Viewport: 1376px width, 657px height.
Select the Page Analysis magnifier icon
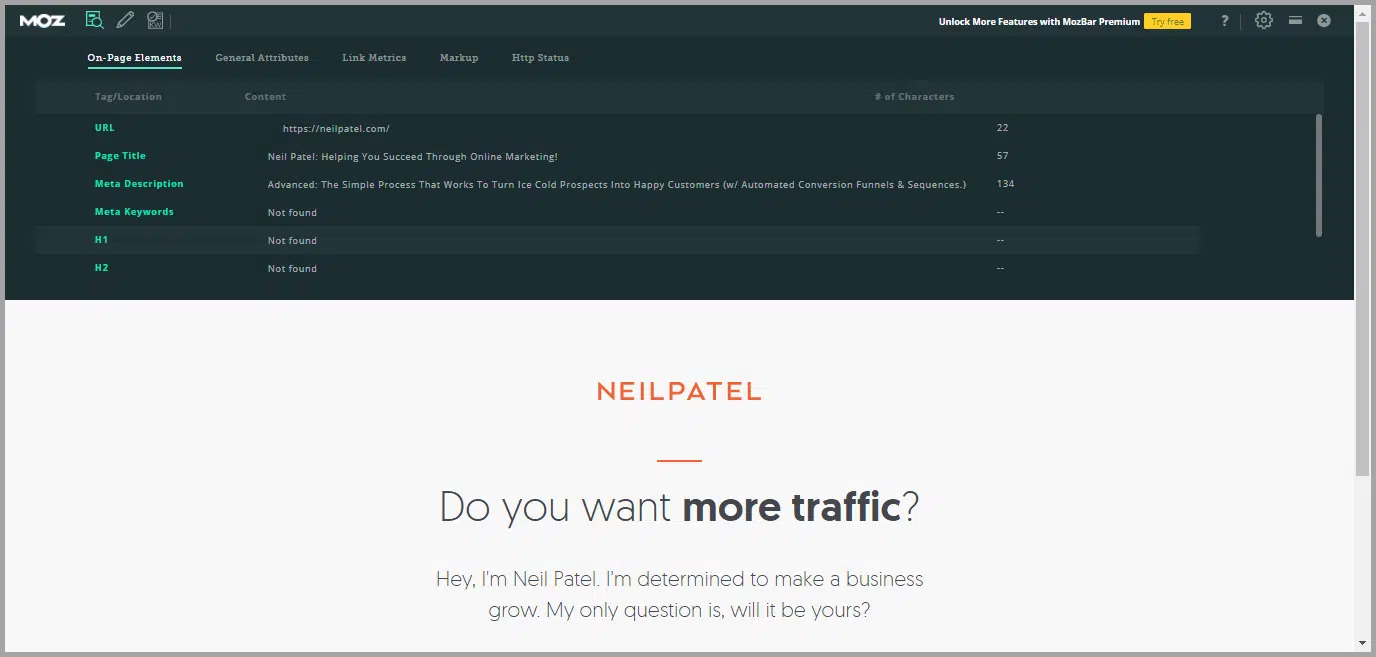click(x=94, y=20)
